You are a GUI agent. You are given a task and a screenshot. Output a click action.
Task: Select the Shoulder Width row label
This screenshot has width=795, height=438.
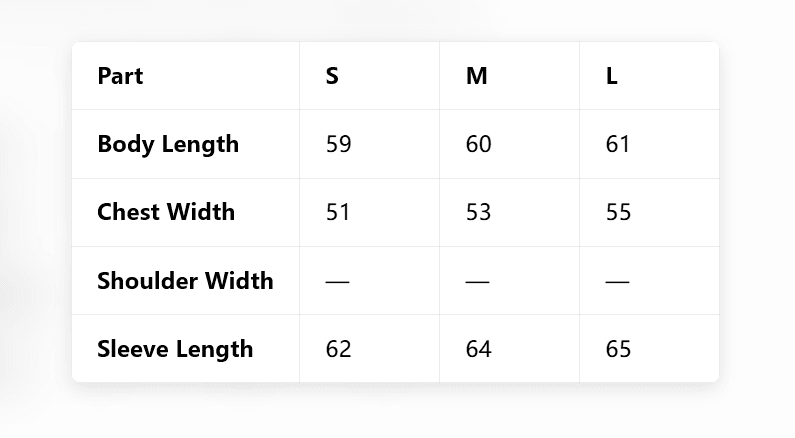(x=185, y=281)
